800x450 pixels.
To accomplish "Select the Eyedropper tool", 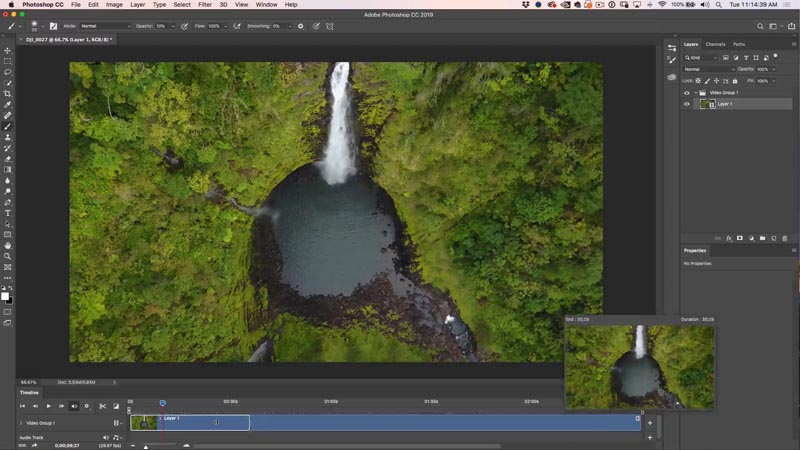I will 8,104.
